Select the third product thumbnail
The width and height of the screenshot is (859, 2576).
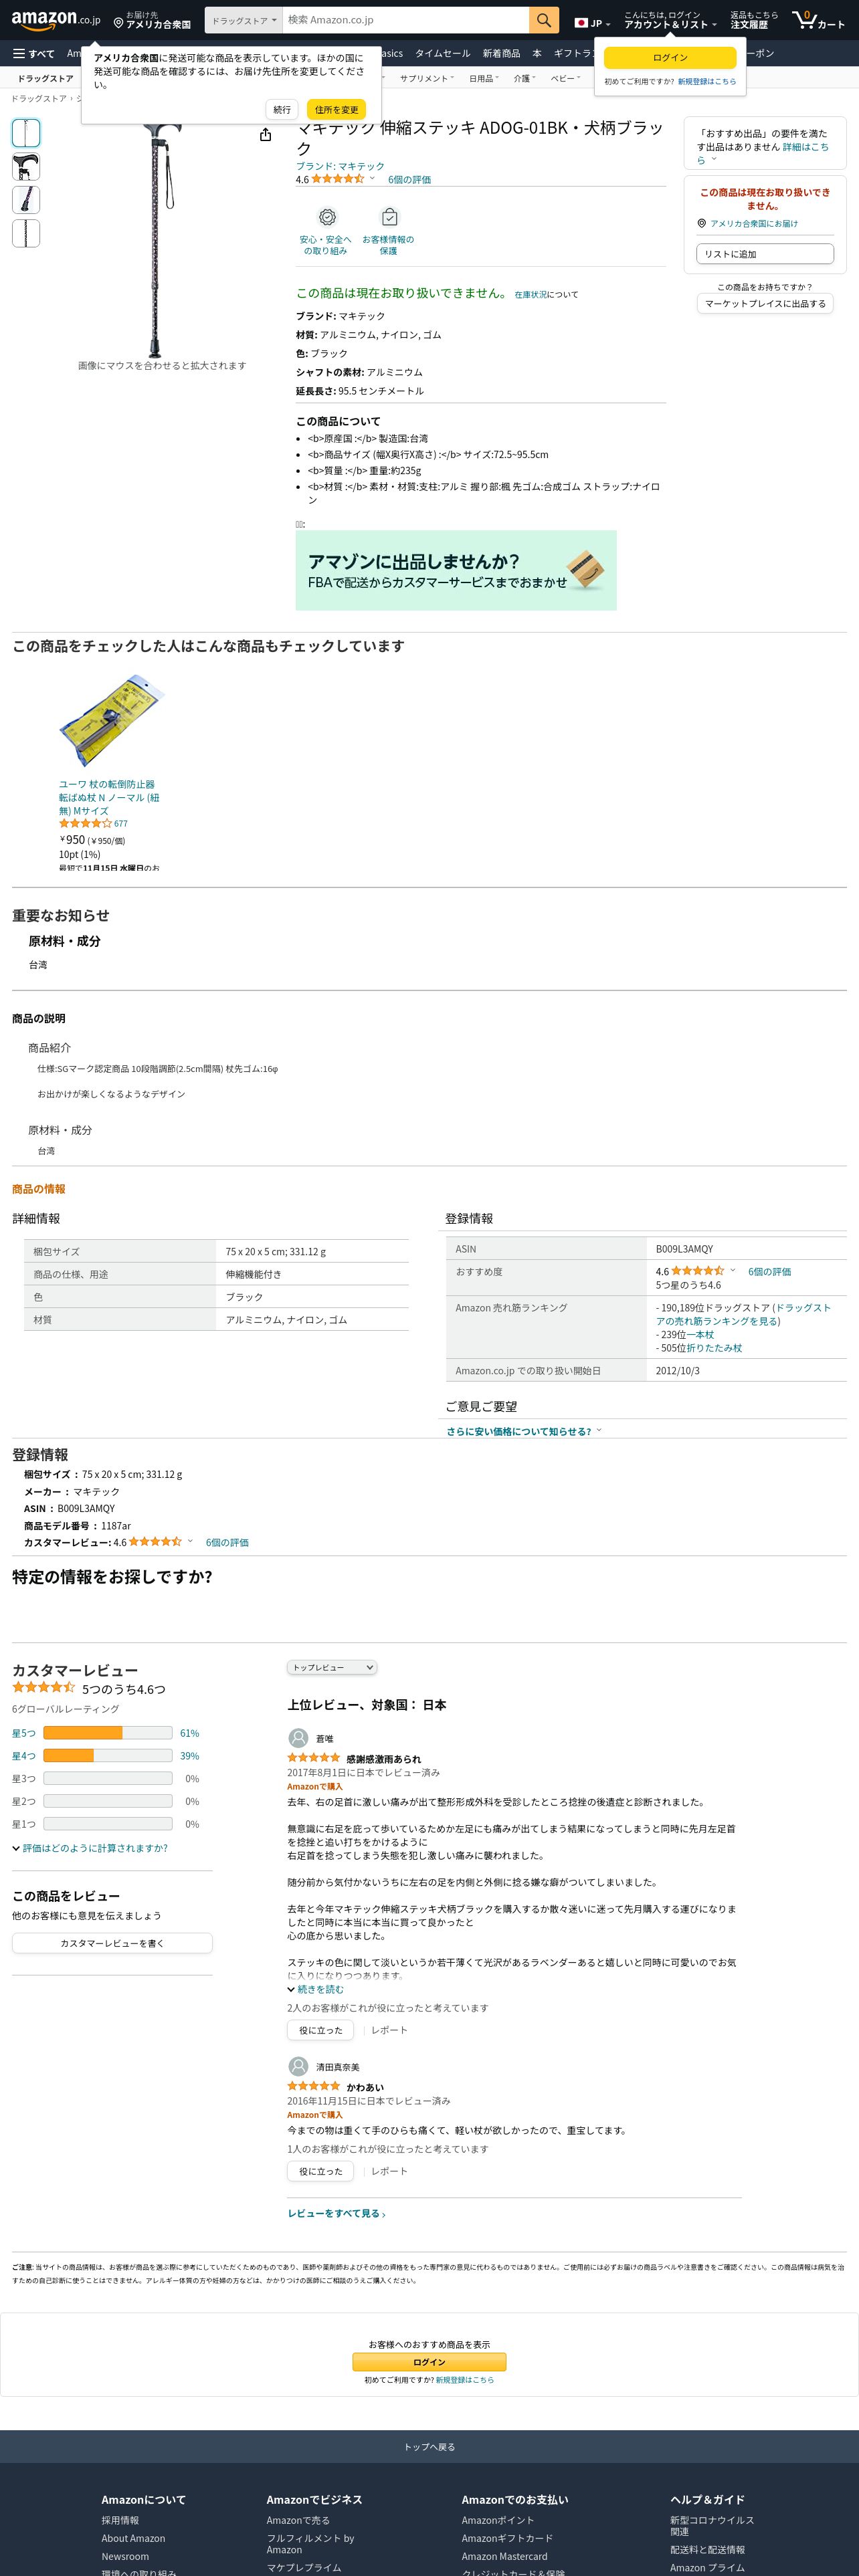pos(26,200)
